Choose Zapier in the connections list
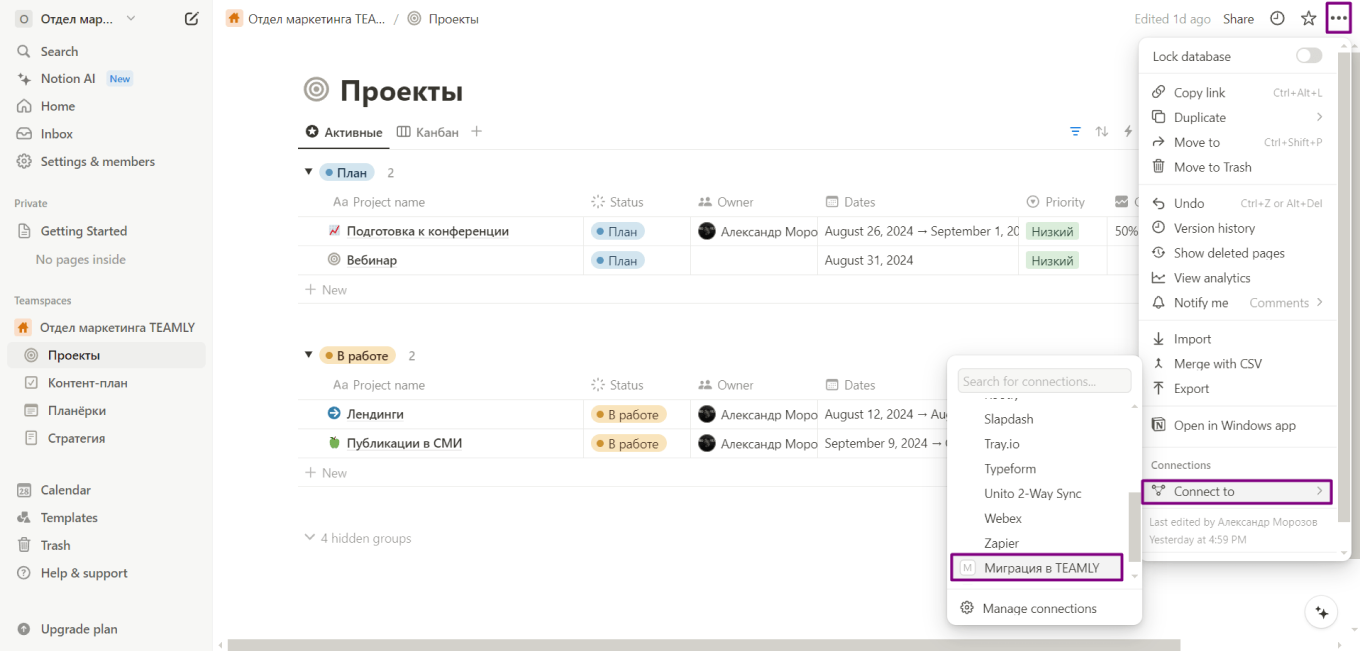The image size is (1360, 651). 1001,543
